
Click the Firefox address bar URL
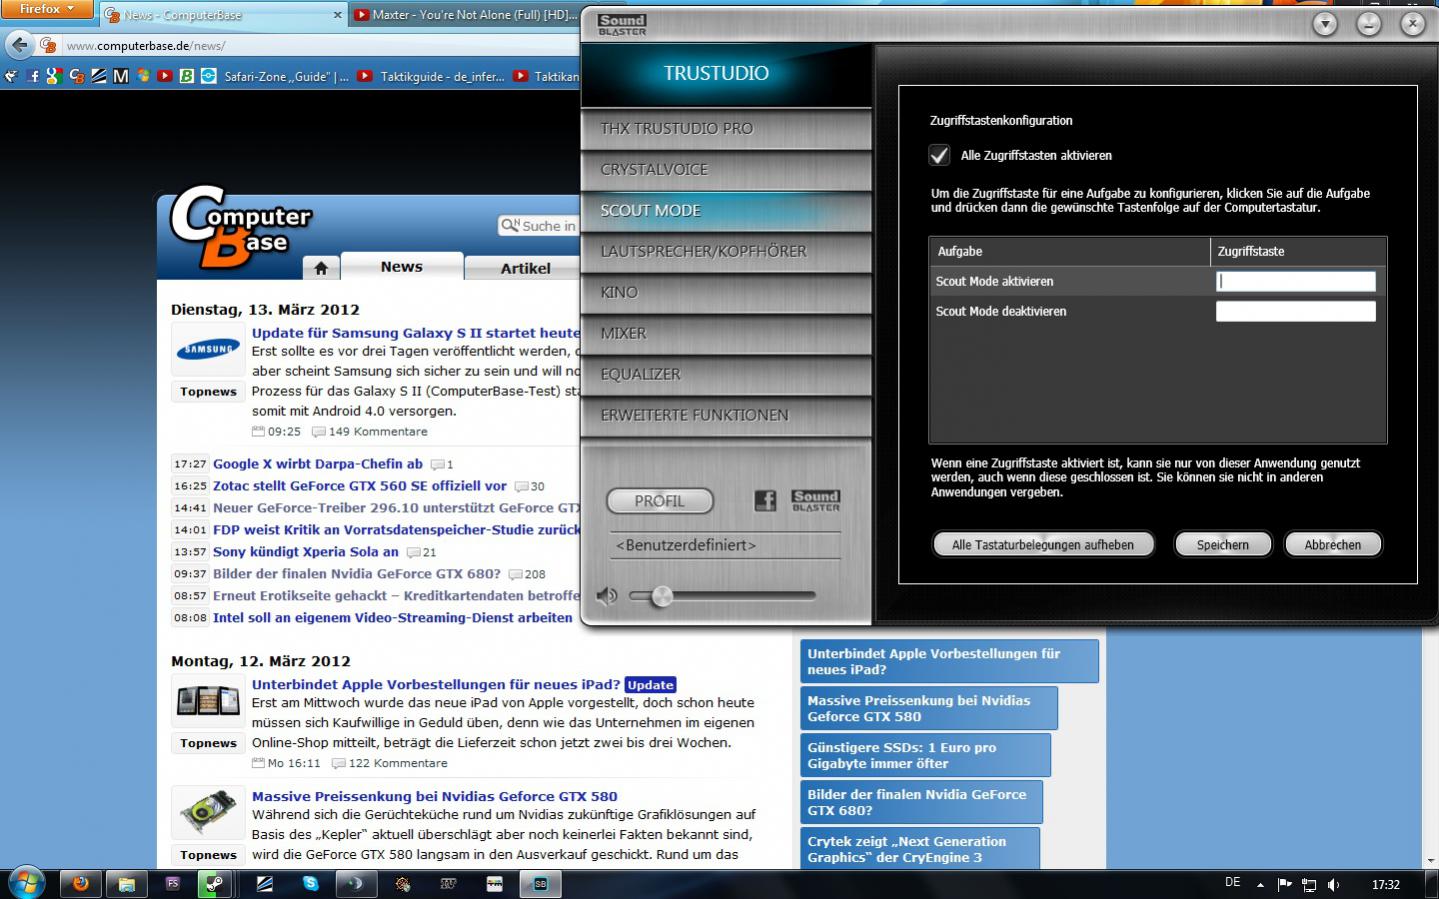(x=147, y=46)
